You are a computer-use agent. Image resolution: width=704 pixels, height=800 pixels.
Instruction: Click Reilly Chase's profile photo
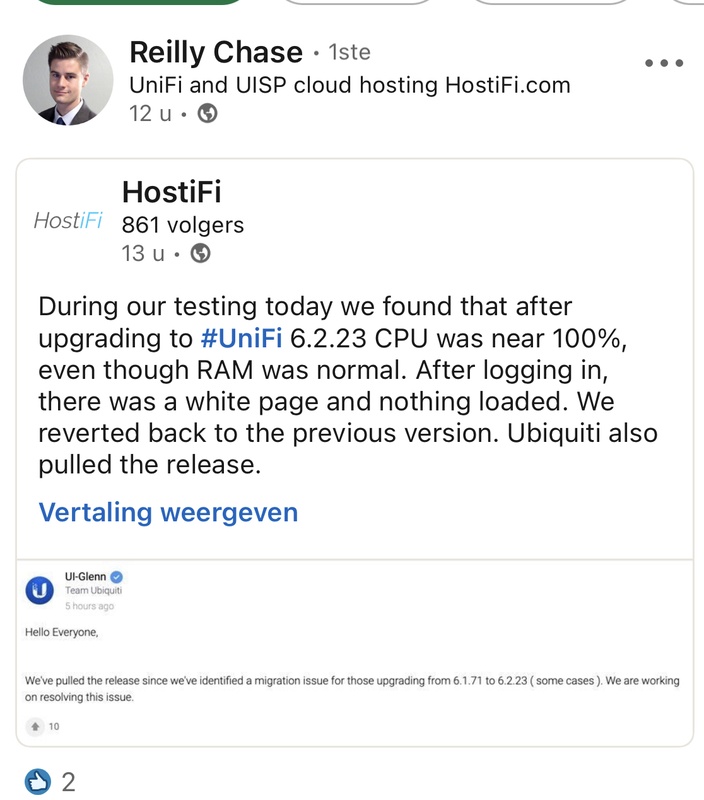click(x=68, y=80)
